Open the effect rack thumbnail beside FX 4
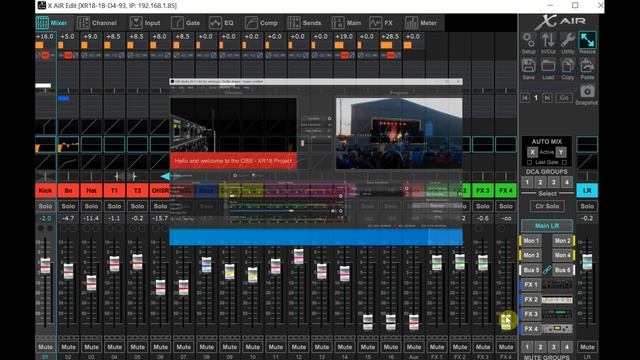 (x=557, y=329)
